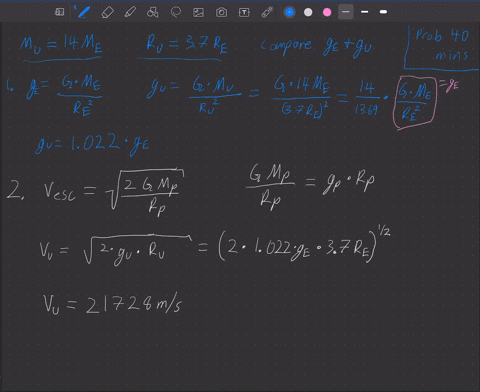Select the thinnest stroke width
480x392 pixels.
pyautogui.click(x=346, y=12)
